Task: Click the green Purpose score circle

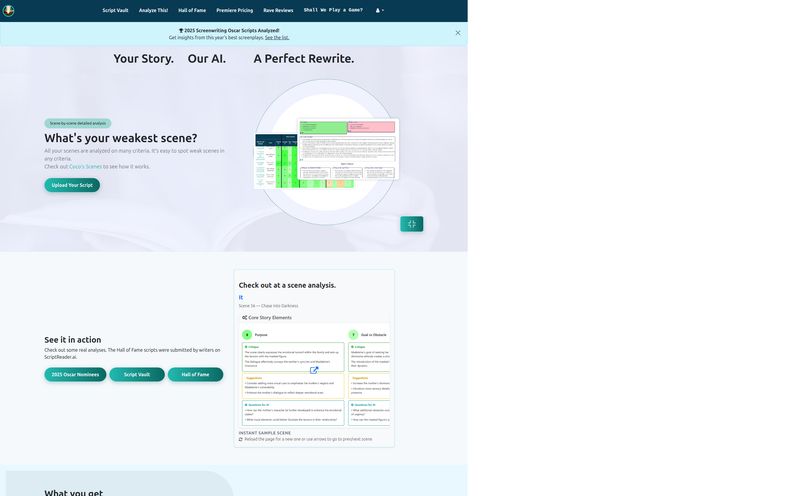Action: click(x=247, y=335)
